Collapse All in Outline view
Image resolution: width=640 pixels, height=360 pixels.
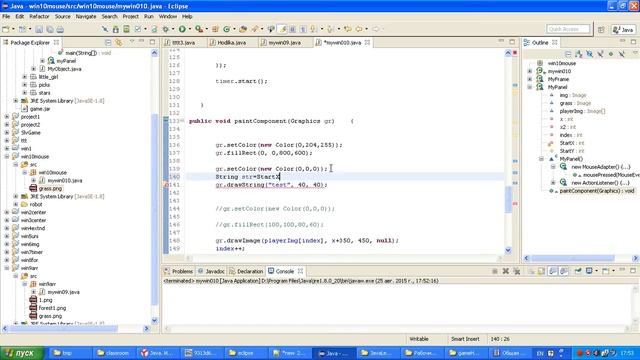pyautogui.click(x=568, y=54)
